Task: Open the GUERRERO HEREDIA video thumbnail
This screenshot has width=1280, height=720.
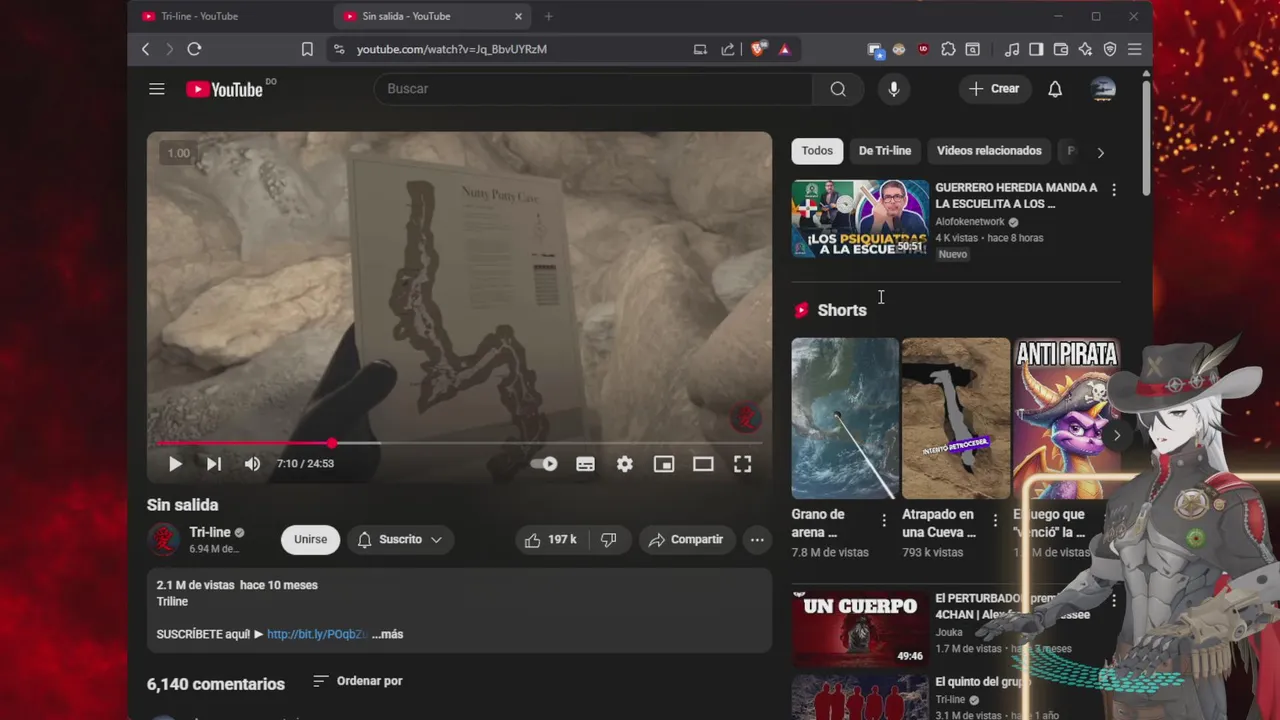Action: coord(860,218)
